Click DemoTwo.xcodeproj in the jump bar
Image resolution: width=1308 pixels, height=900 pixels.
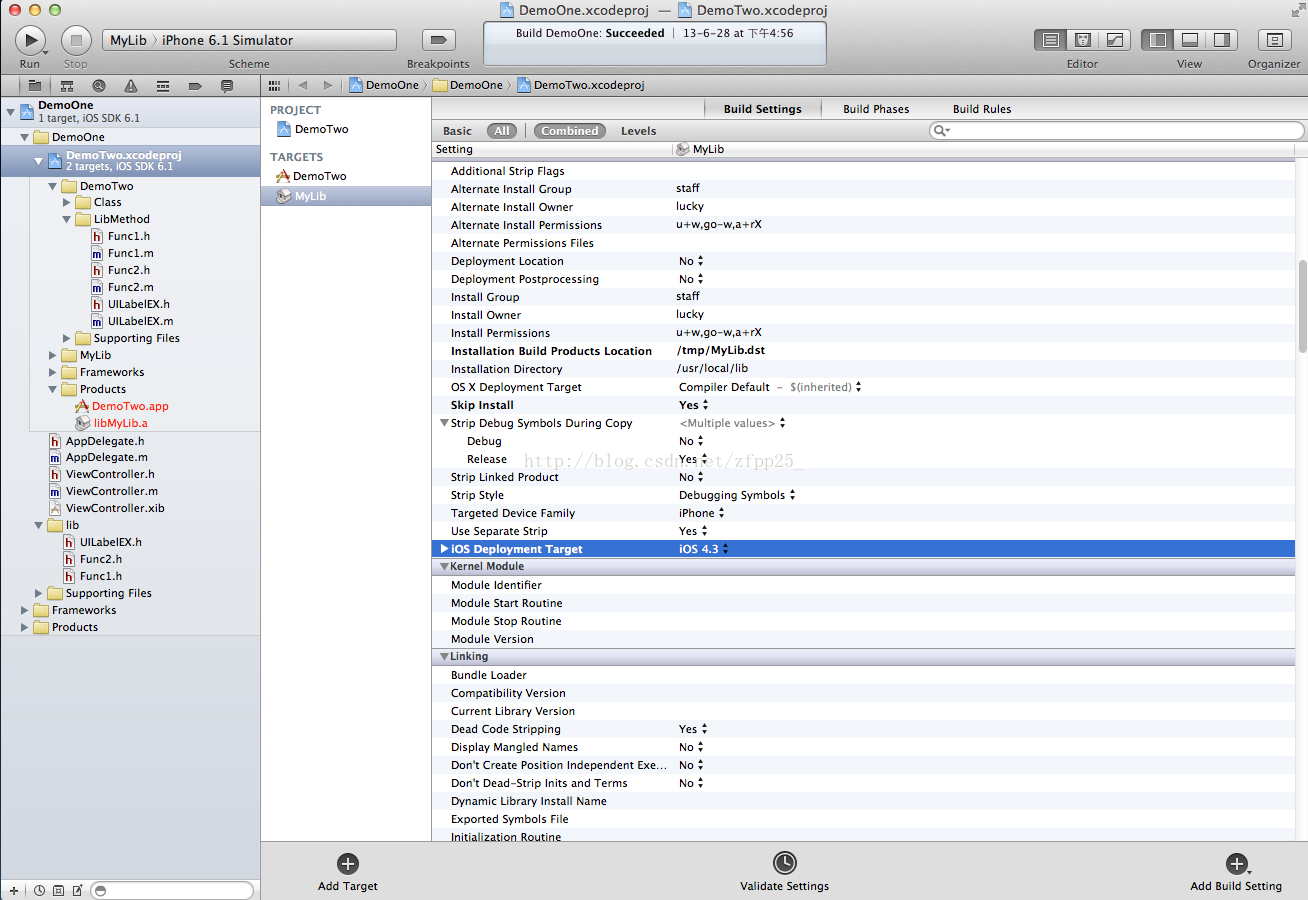(580, 85)
